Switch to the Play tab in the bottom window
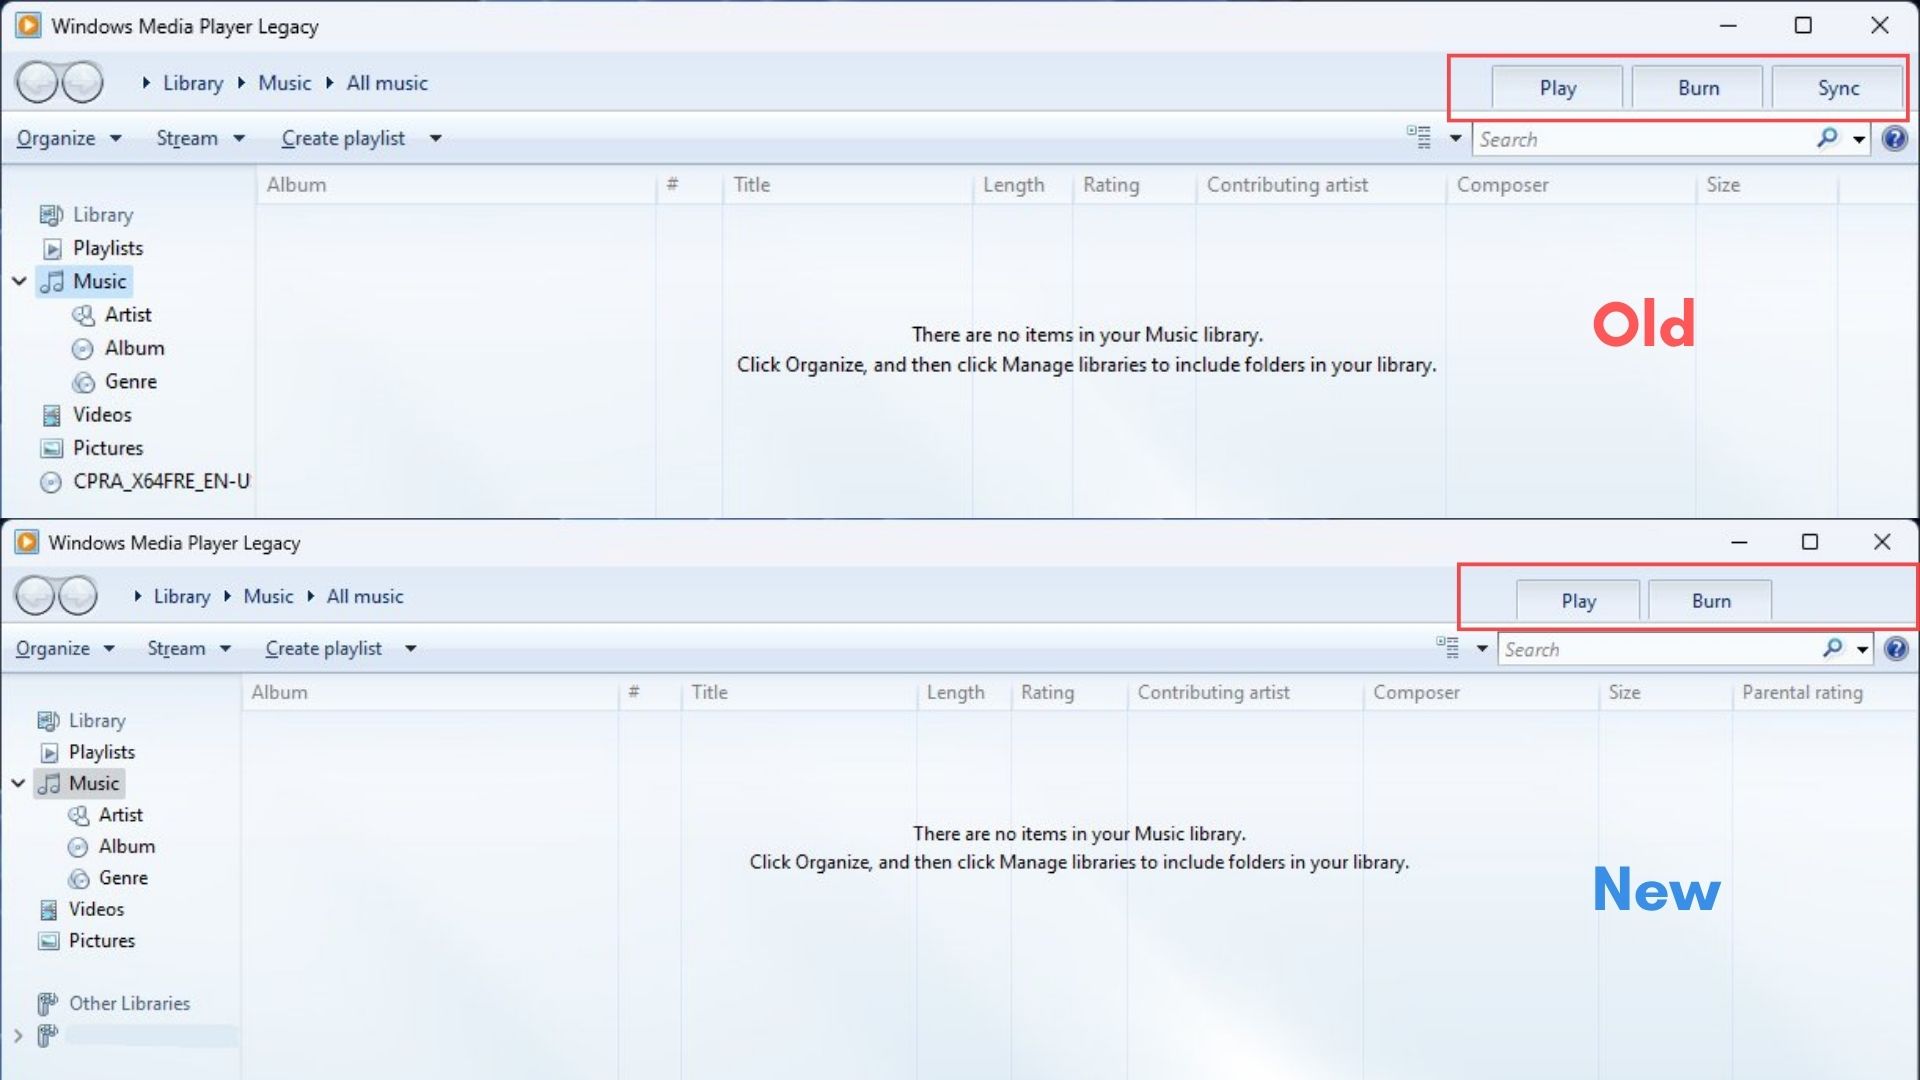This screenshot has height=1080, width=1920. pyautogui.click(x=1578, y=601)
